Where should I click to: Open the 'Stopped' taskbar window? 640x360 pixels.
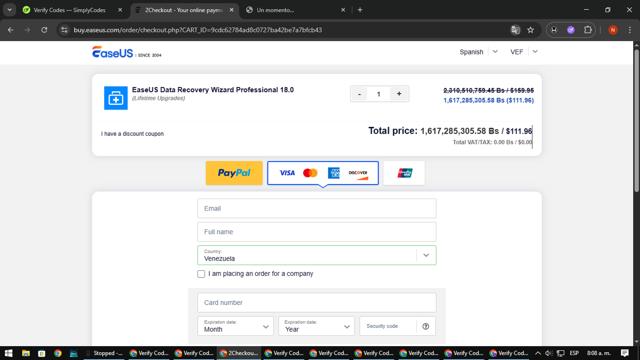tap(104, 353)
